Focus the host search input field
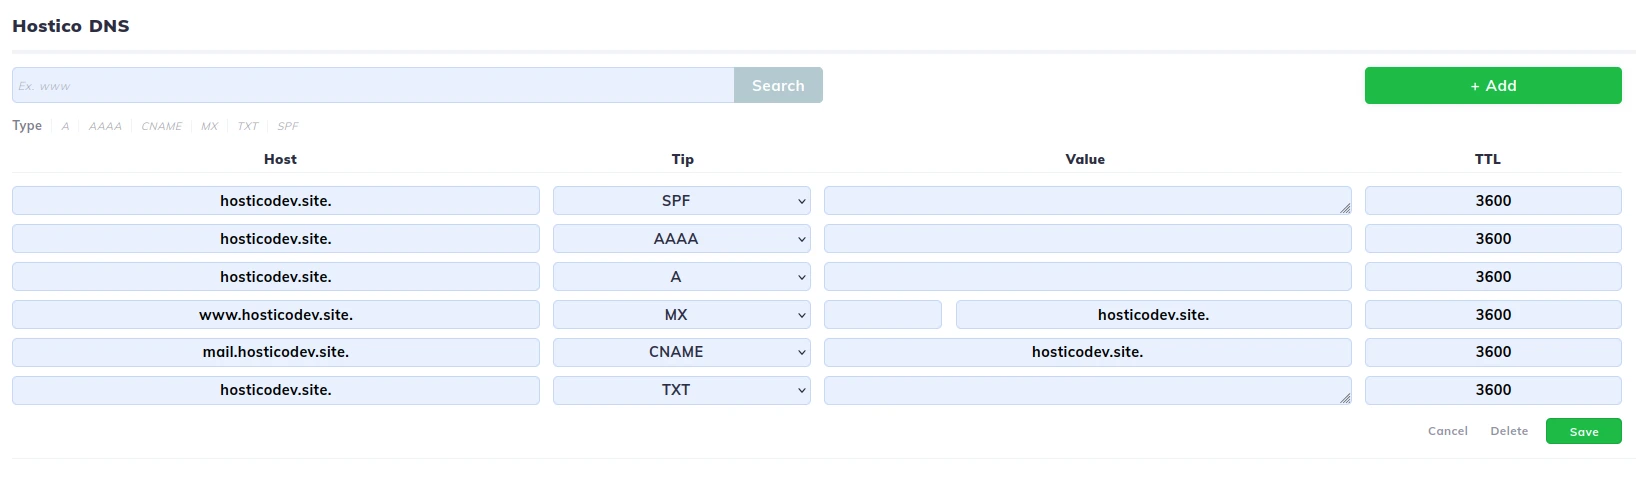 (x=373, y=86)
